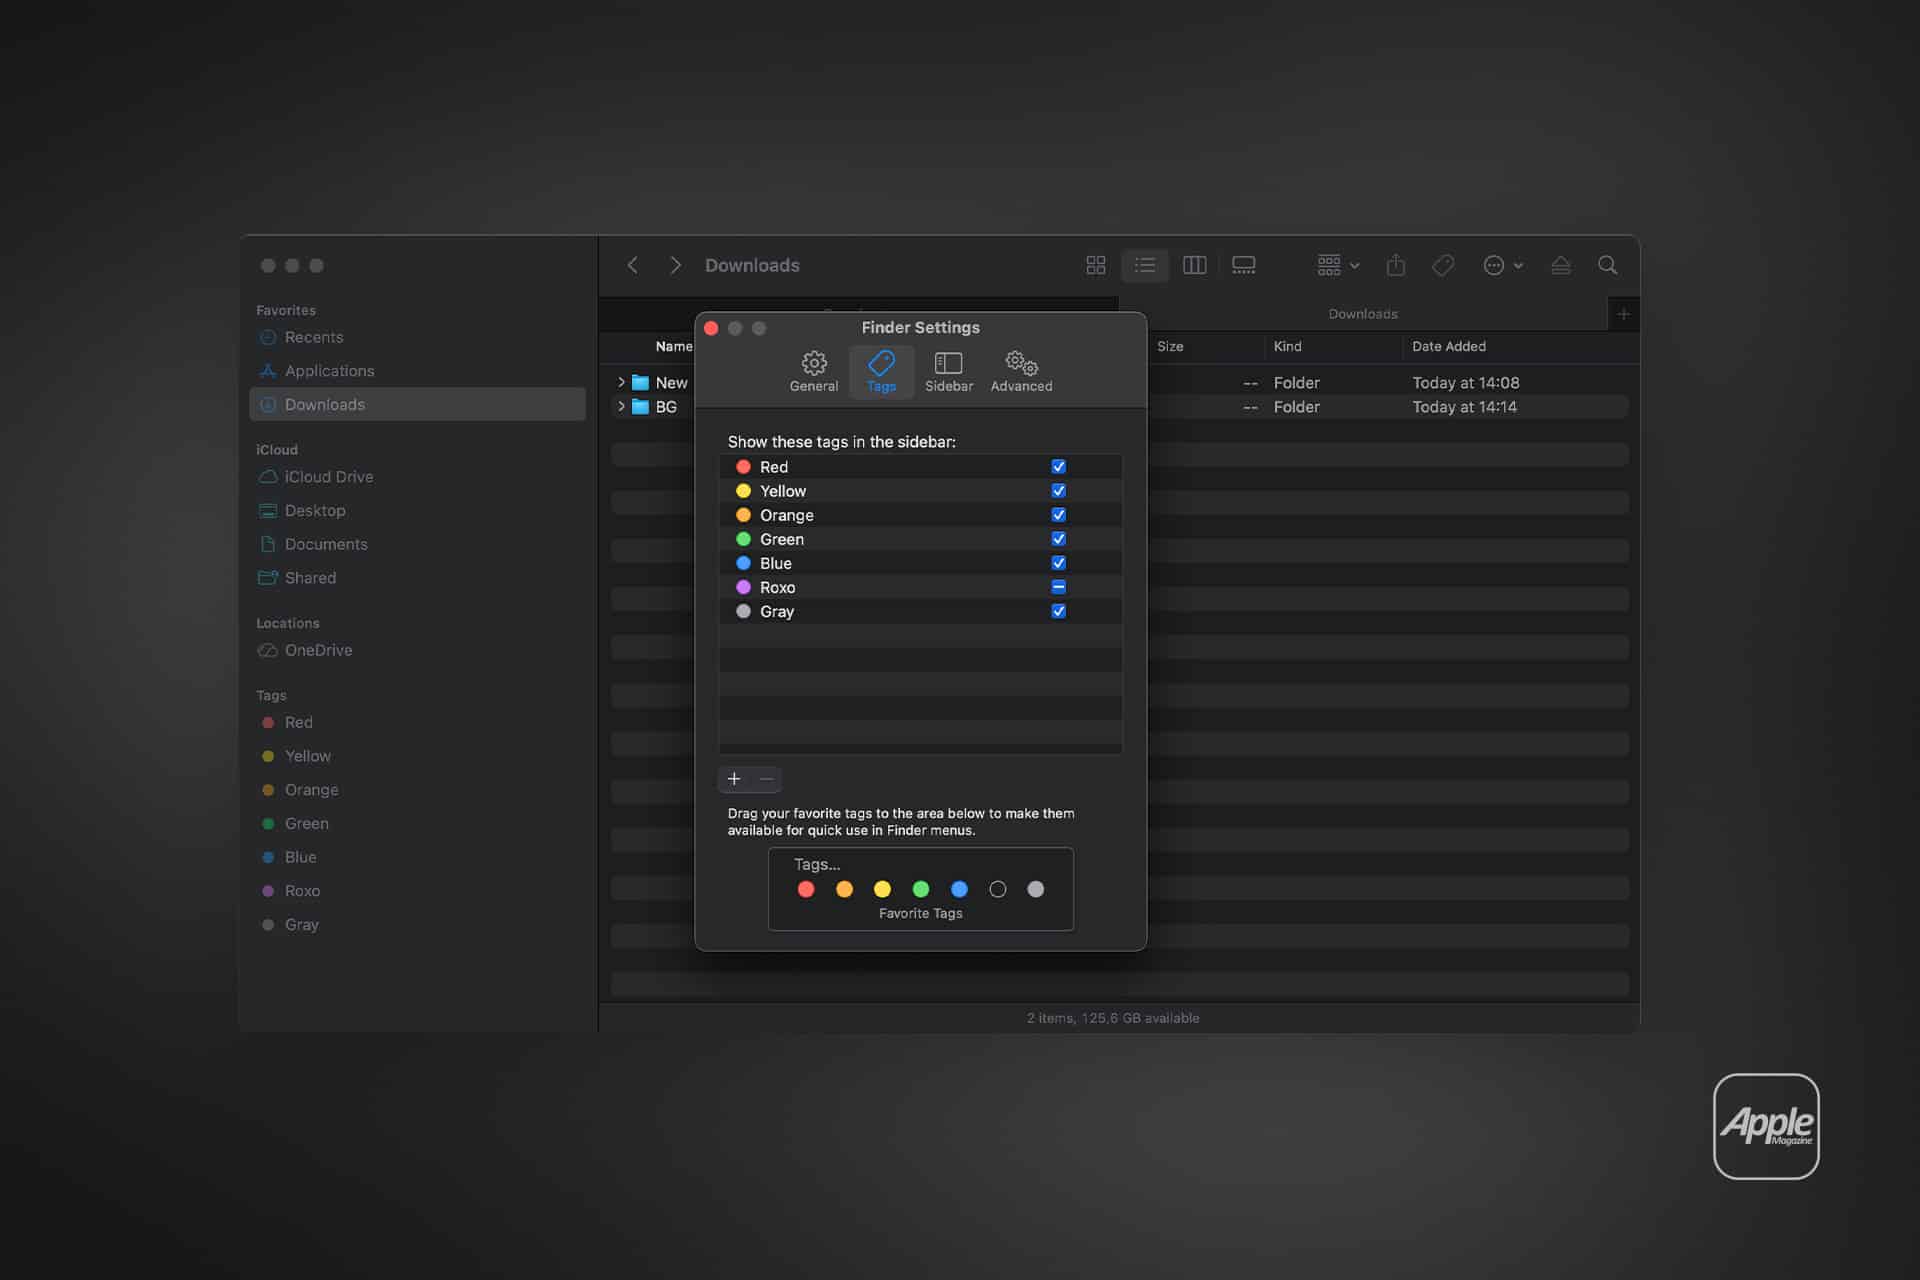
Task: Open OneDrive location in sidebar
Action: [x=417, y=650]
